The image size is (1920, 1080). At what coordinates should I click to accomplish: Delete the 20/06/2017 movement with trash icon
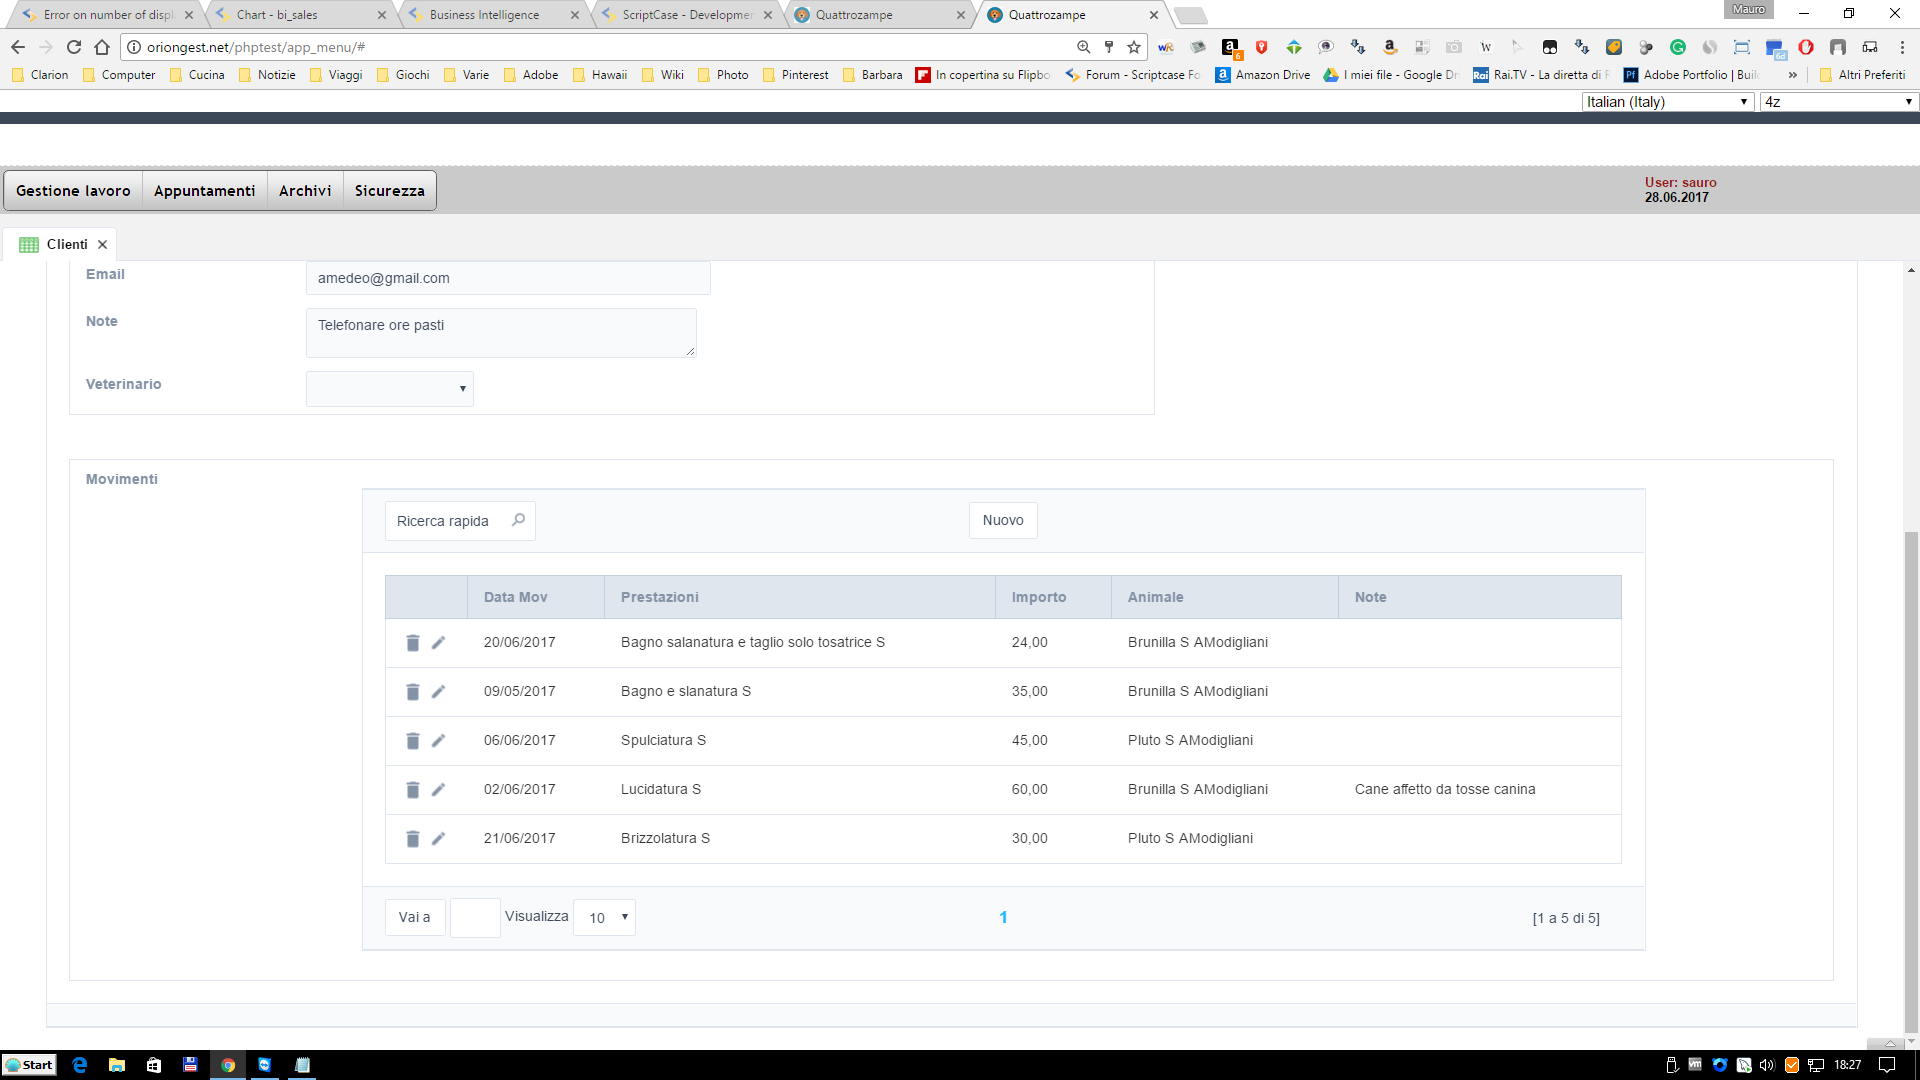coord(412,643)
